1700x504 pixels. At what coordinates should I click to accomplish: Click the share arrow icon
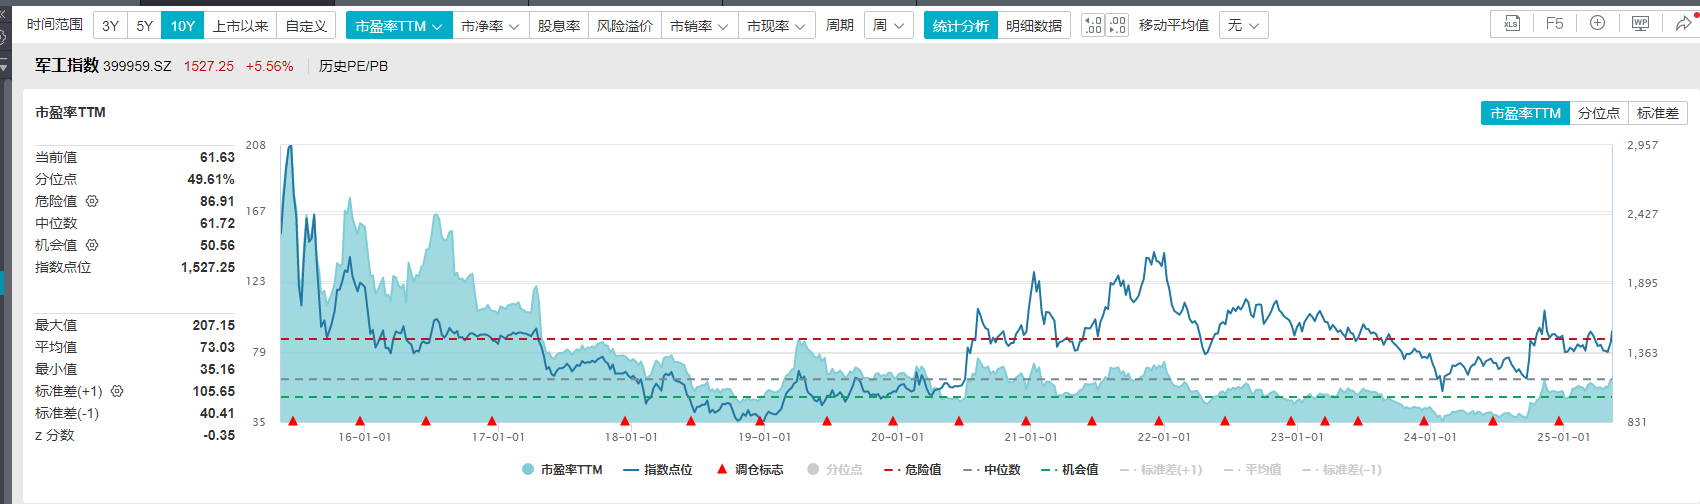pyautogui.click(x=1683, y=24)
